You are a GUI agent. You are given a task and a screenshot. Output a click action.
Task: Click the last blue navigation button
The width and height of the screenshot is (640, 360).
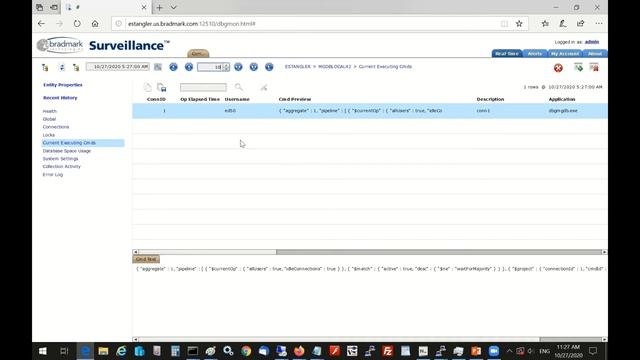[x=269, y=67]
